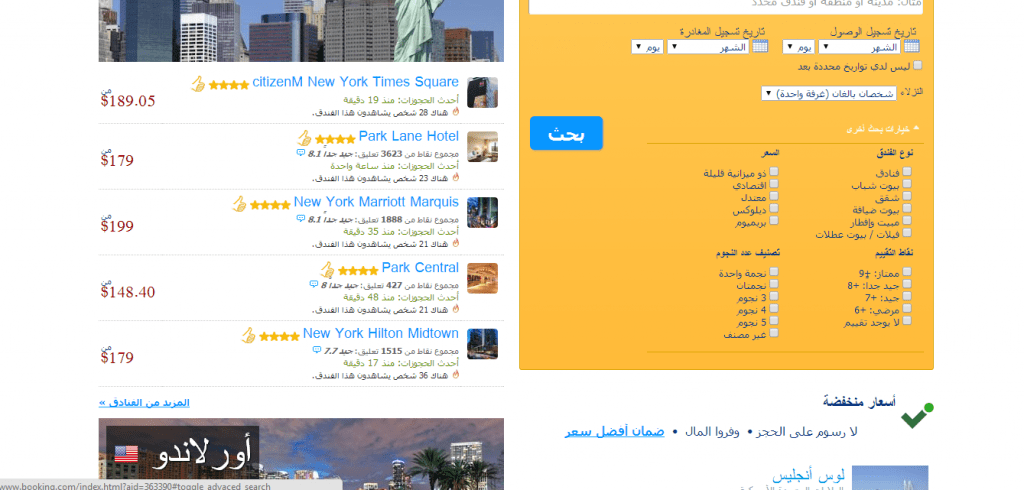
Task: Tick the '3 نجوم' star checkbox
Action: (774, 297)
